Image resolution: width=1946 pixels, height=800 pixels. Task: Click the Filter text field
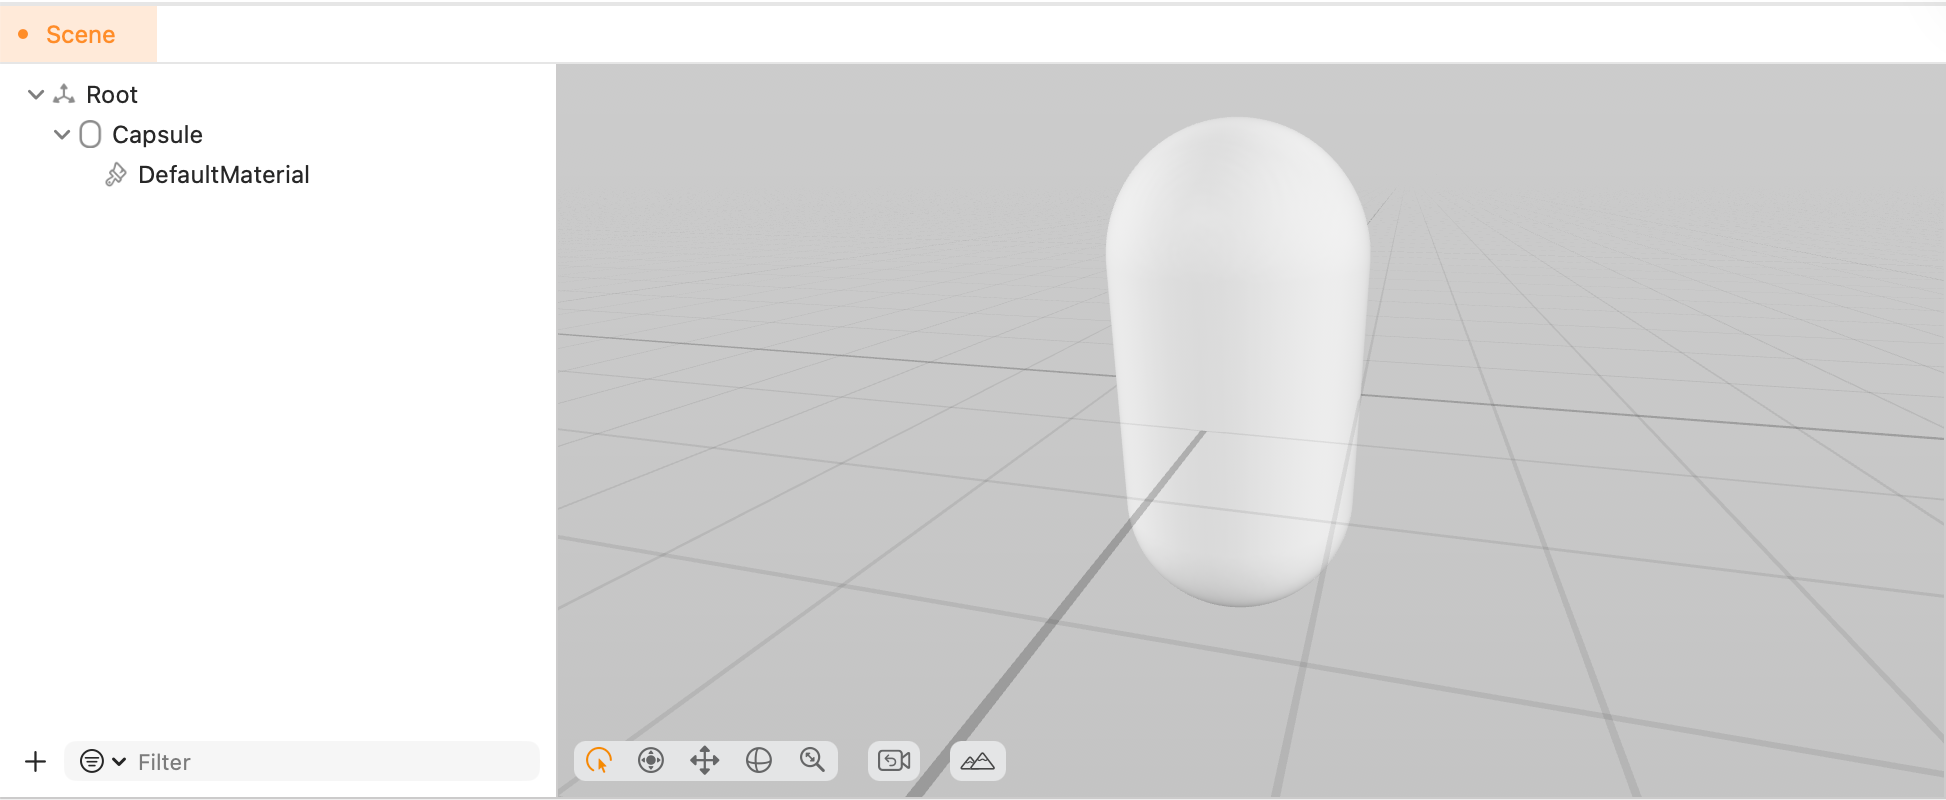click(330, 762)
